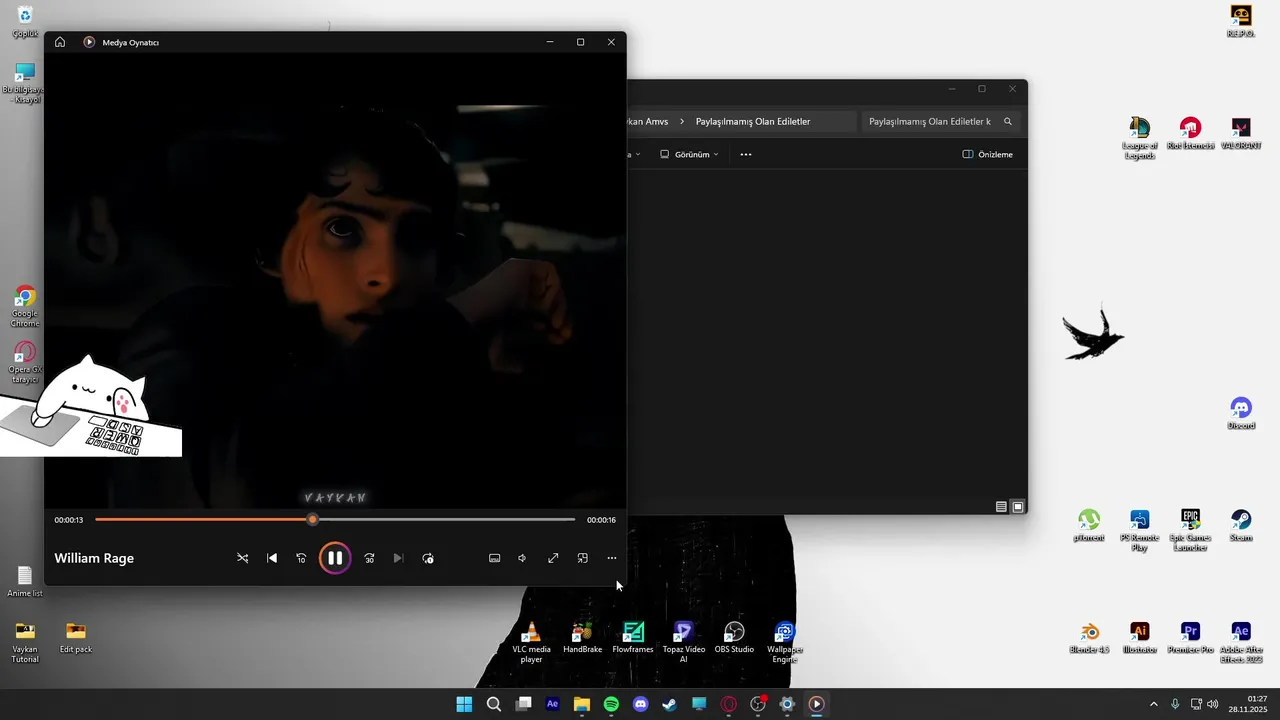Select the Premiere Pro desktop icon
Viewport: 1280px width, 720px height.
1190,638
